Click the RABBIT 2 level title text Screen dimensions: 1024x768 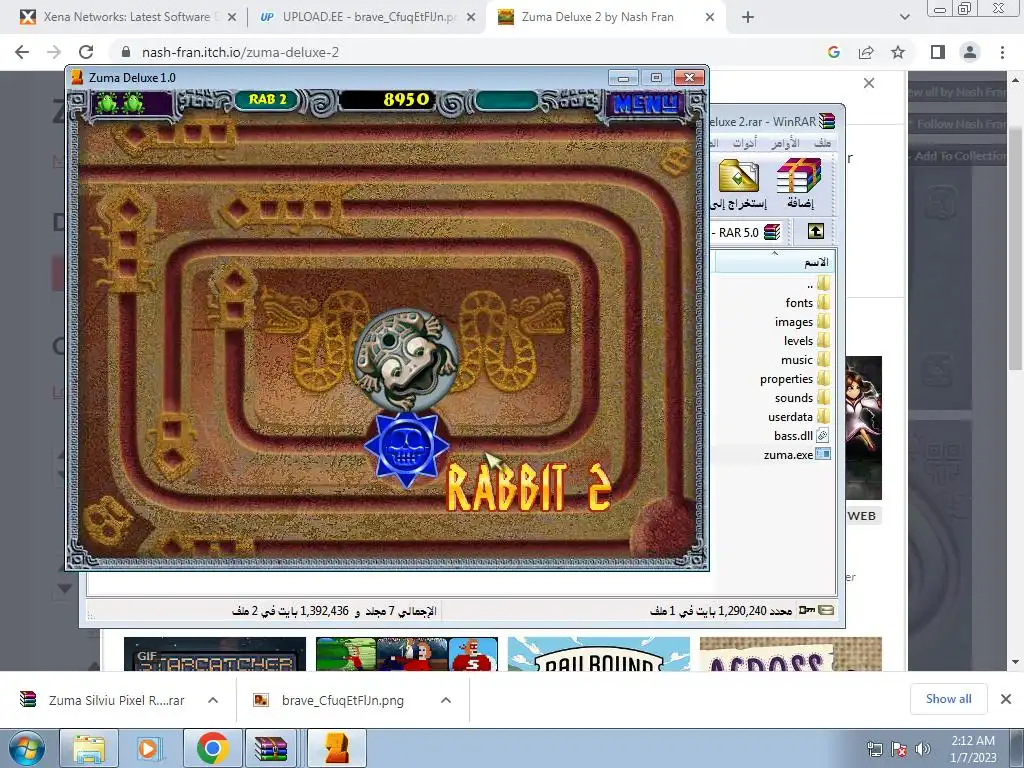(x=528, y=487)
